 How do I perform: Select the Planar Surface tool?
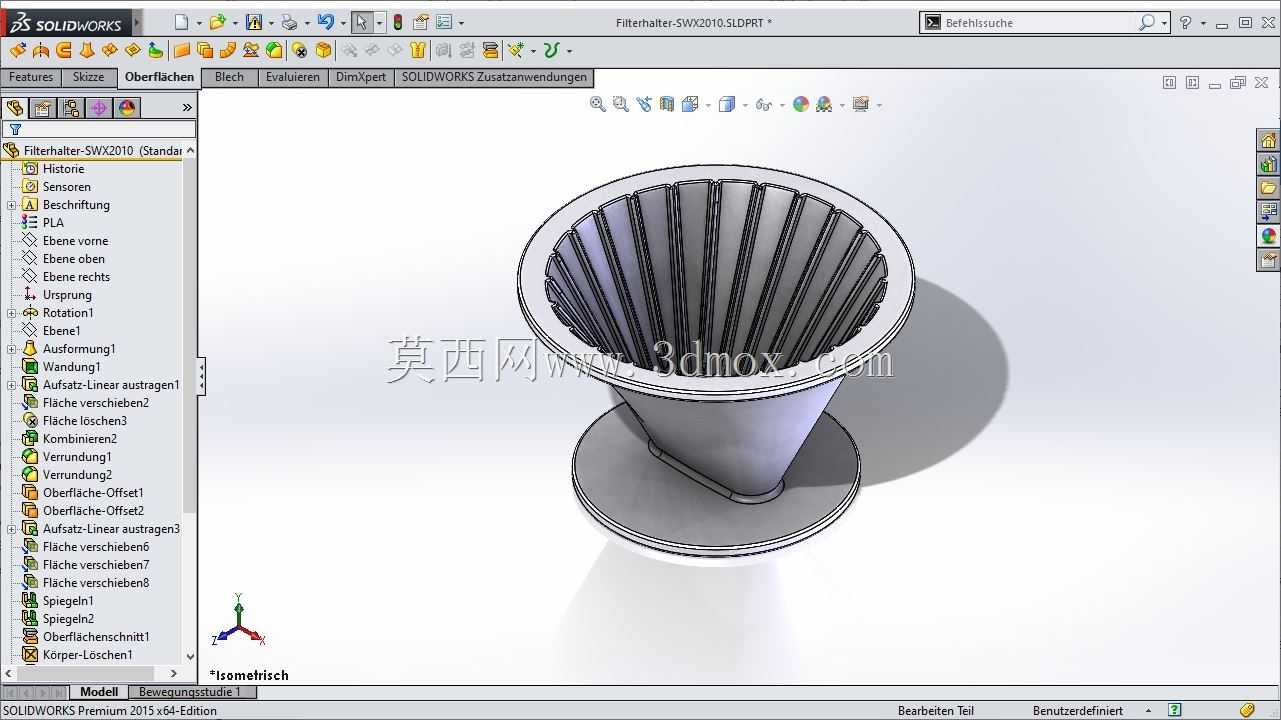point(182,50)
